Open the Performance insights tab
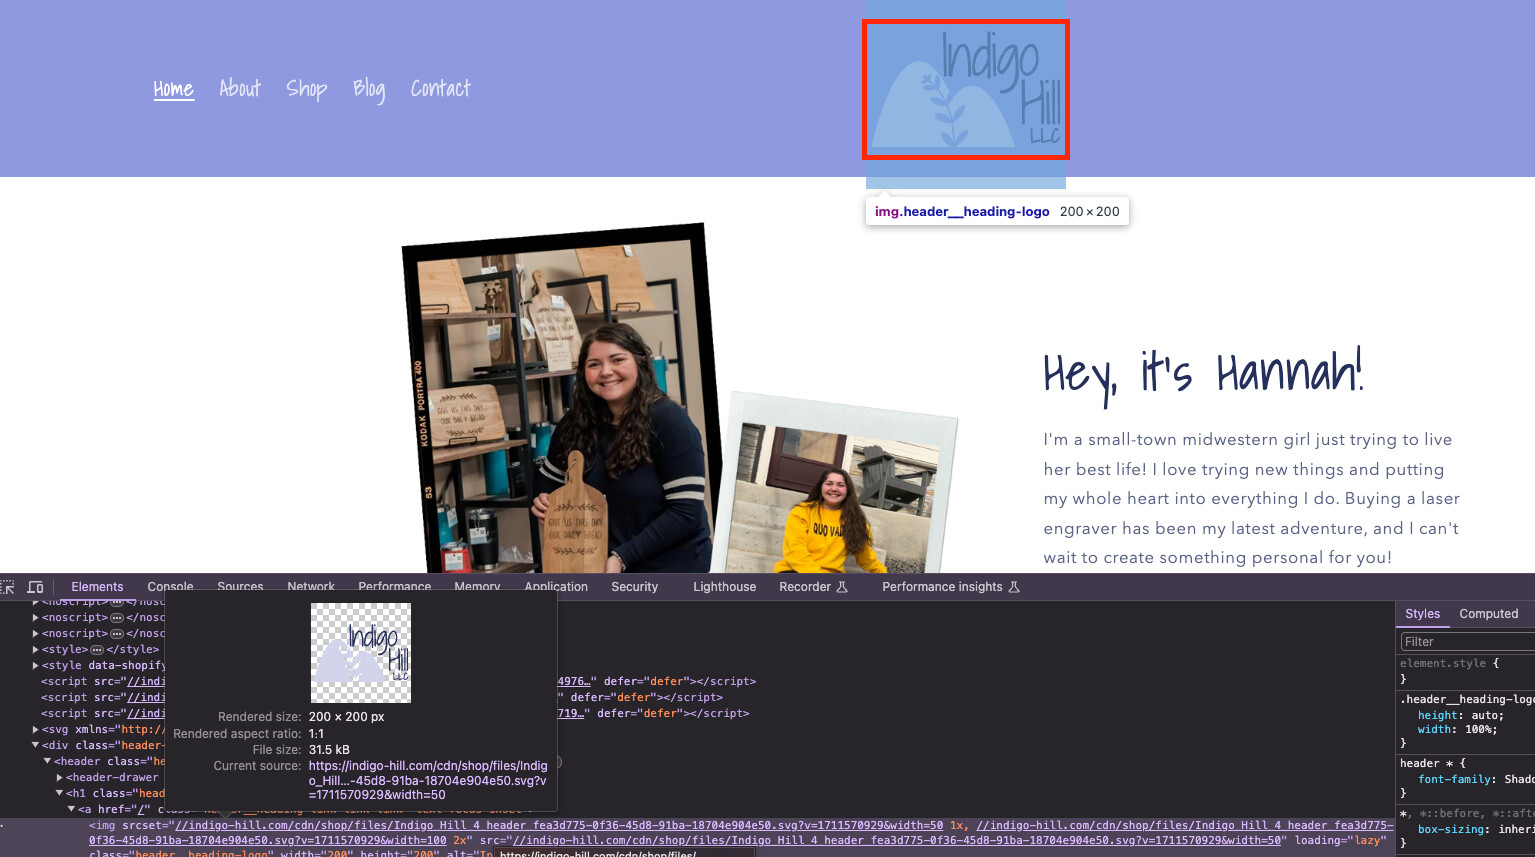This screenshot has width=1535, height=857. [x=942, y=587]
